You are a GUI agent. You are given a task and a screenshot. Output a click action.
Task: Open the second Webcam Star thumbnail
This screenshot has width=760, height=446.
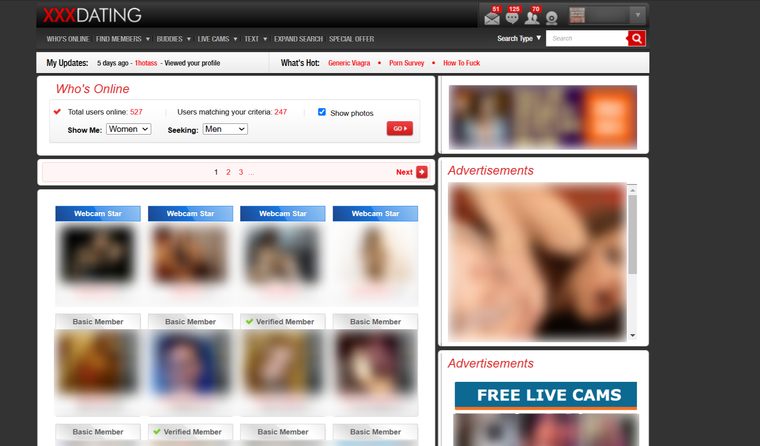pos(190,254)
